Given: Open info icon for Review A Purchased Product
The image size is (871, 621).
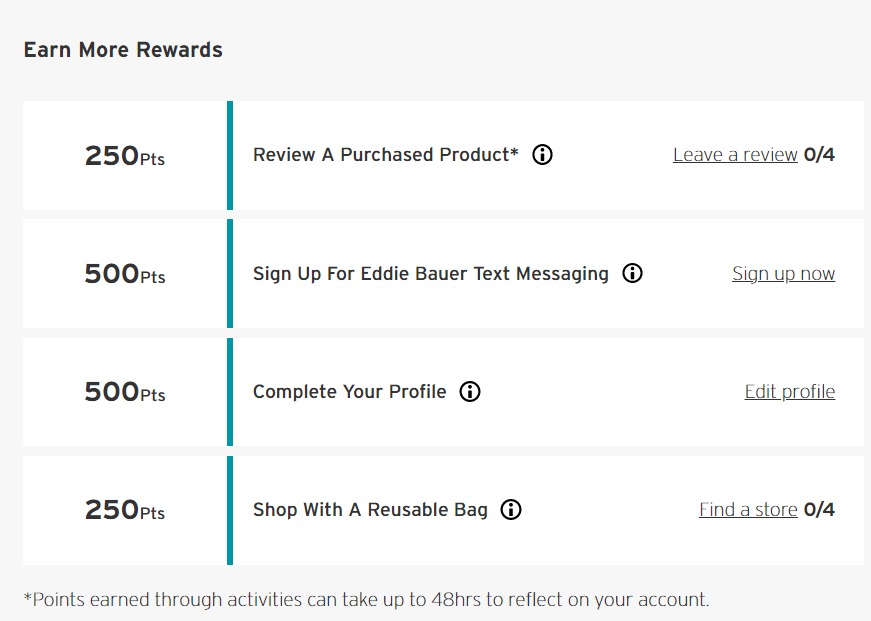Looking at the screenshot, I should pos(542,154).
